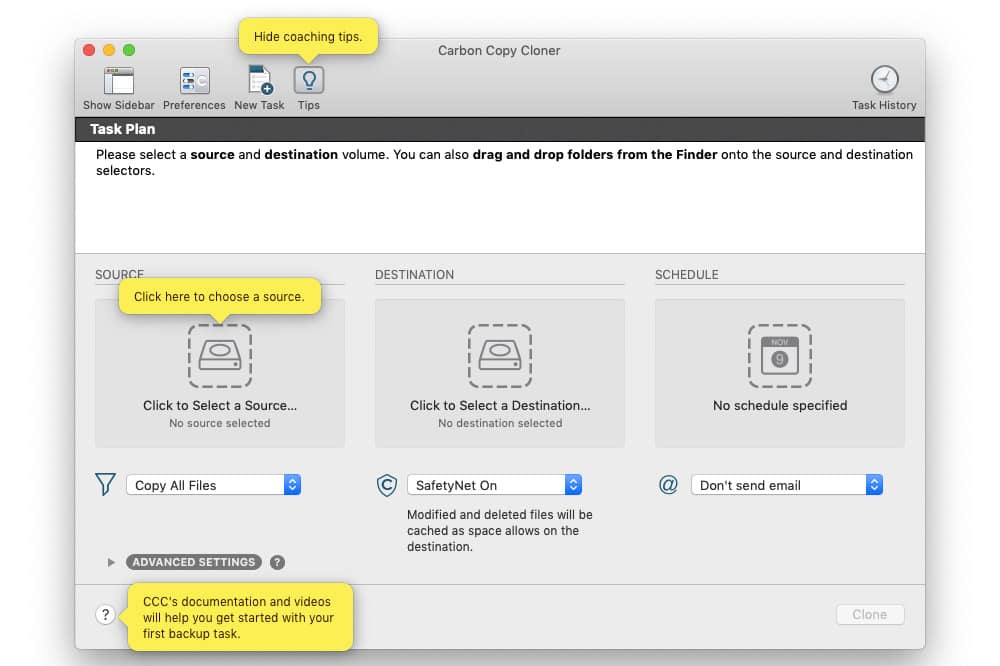The image size is (1000, 666).
Task: Click the CCC's documentation coaching tip
Action: [x=238, y=617]
